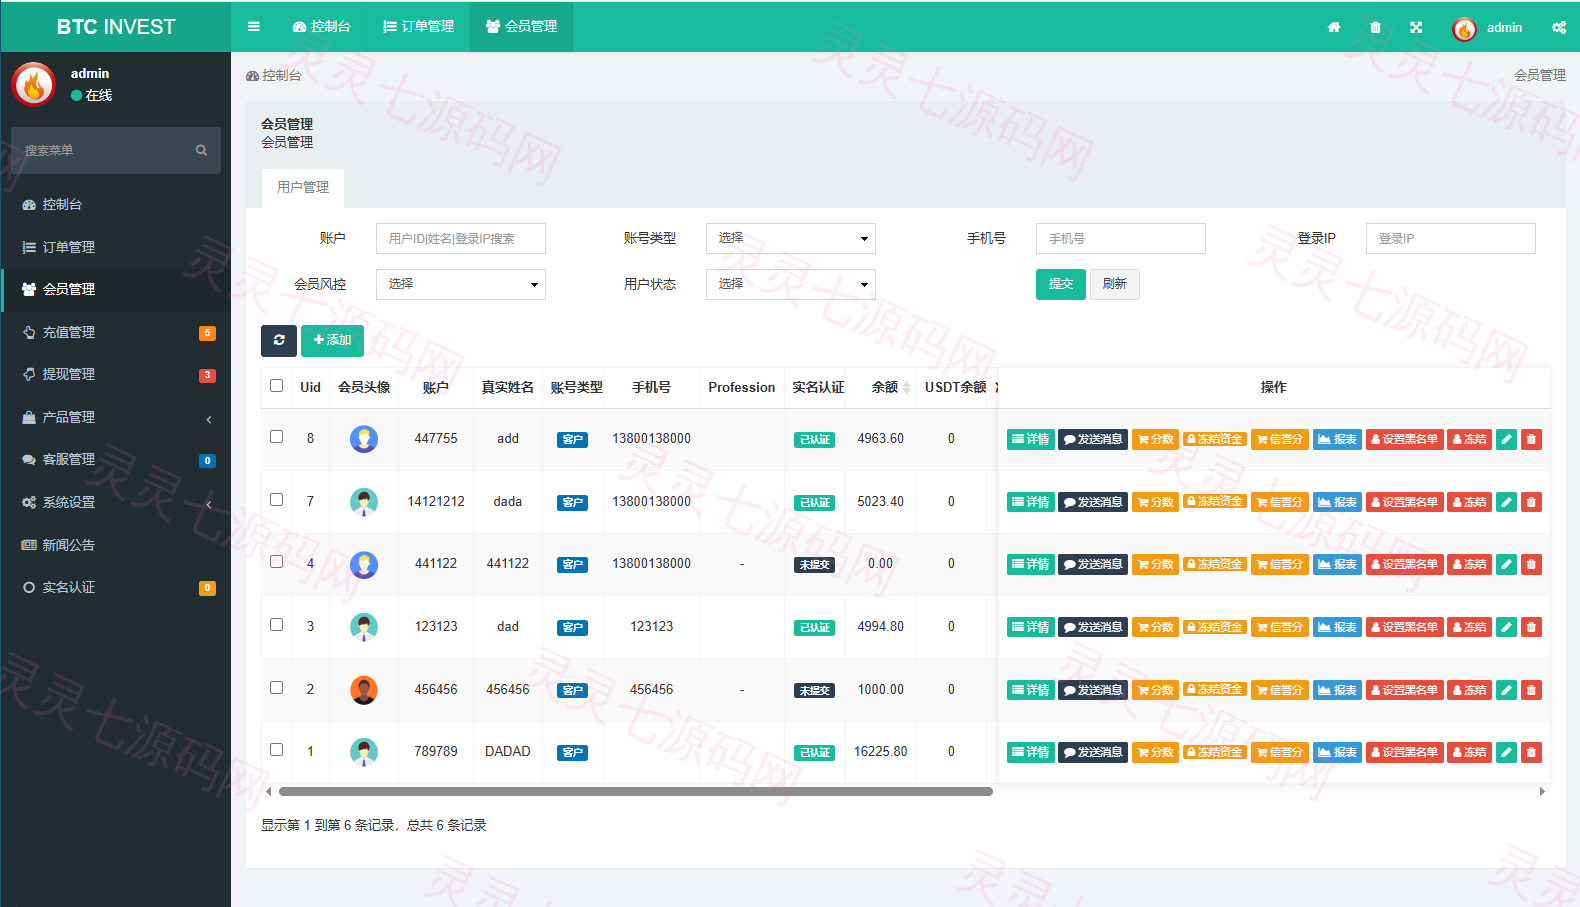
Task: Expand the 产品管理 sidebar menu
Action: click(x=116, y=417)
